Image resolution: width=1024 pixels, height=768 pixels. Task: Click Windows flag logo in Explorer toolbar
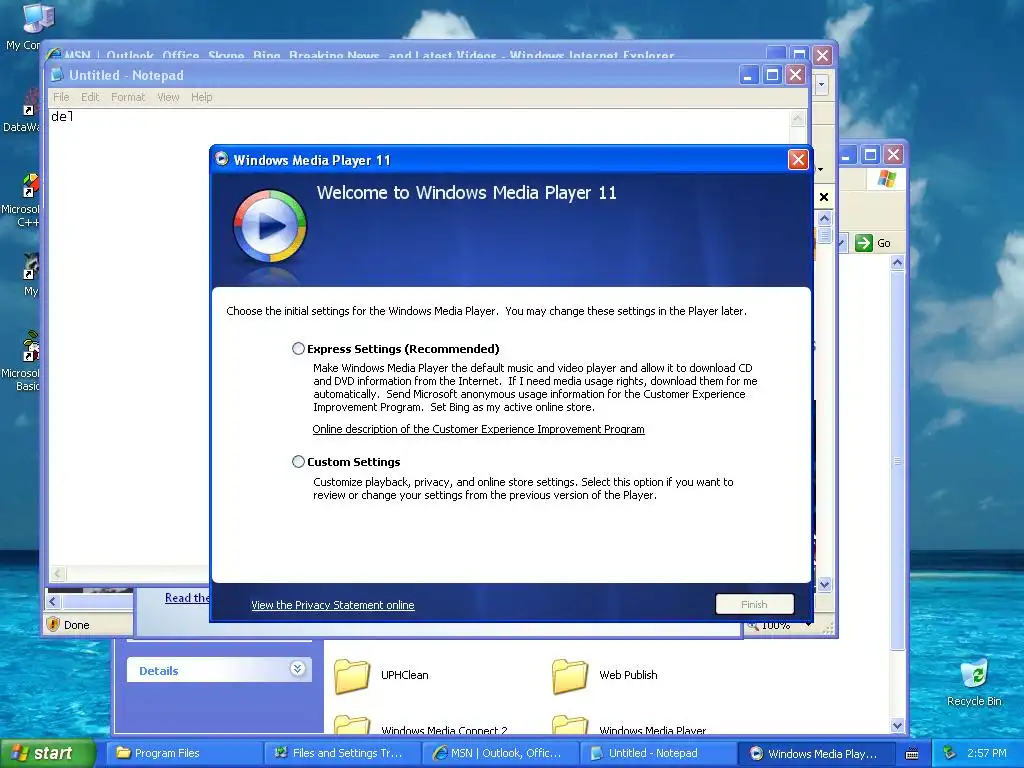tap(886, 178)
